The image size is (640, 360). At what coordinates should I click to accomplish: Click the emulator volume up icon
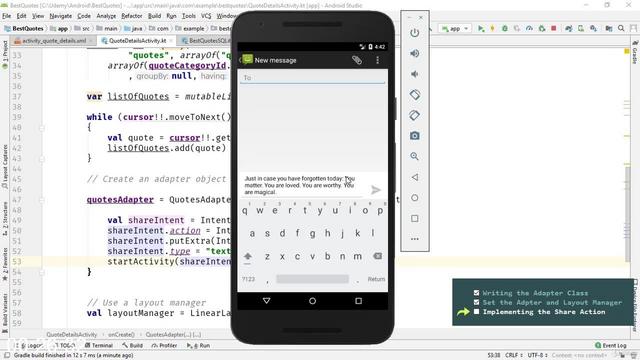point(414,53)
